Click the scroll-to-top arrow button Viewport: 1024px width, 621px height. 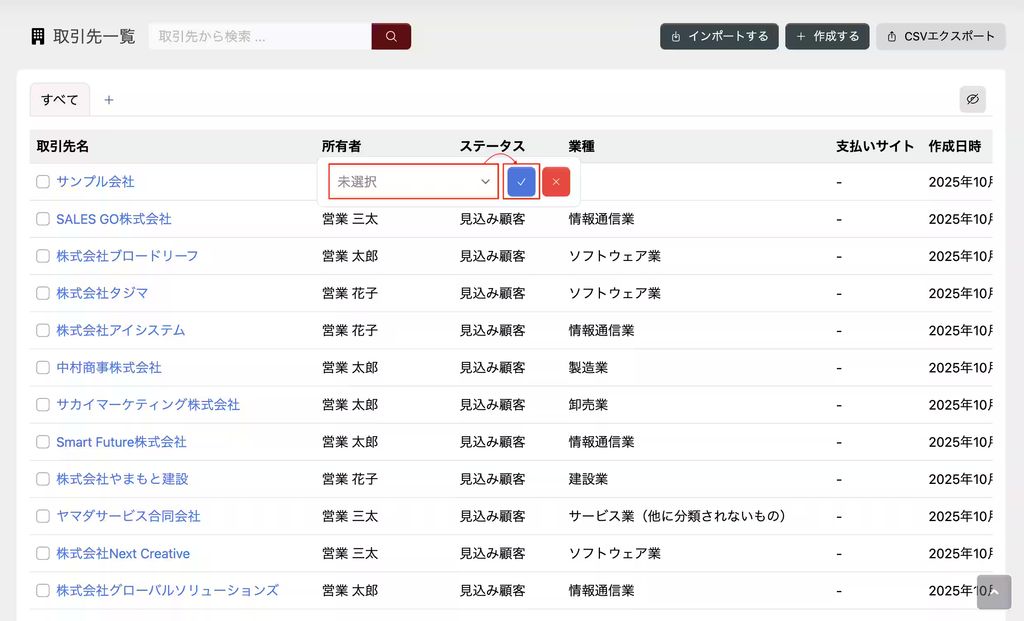click(x=994, y=592)
